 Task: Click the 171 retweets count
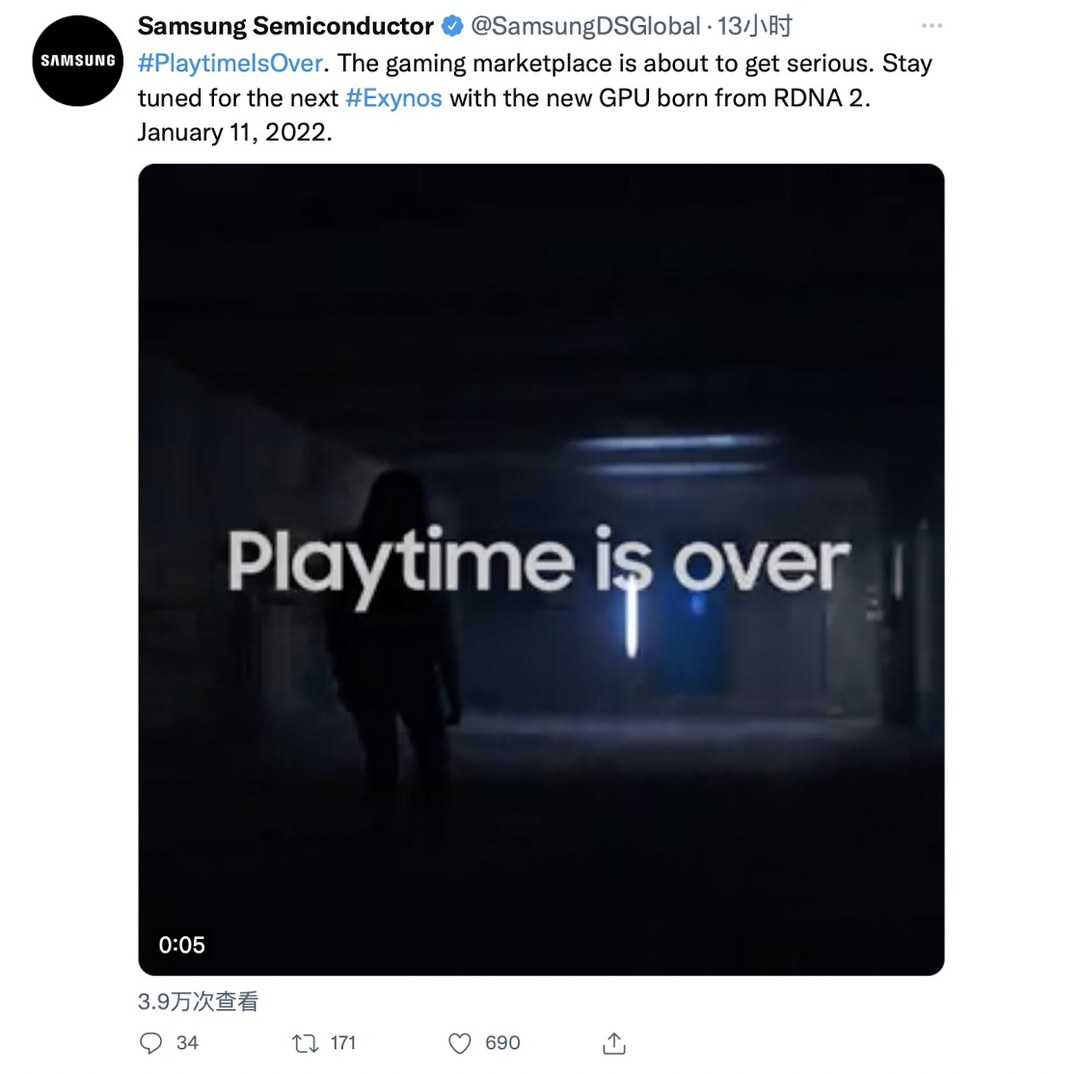343,1043
